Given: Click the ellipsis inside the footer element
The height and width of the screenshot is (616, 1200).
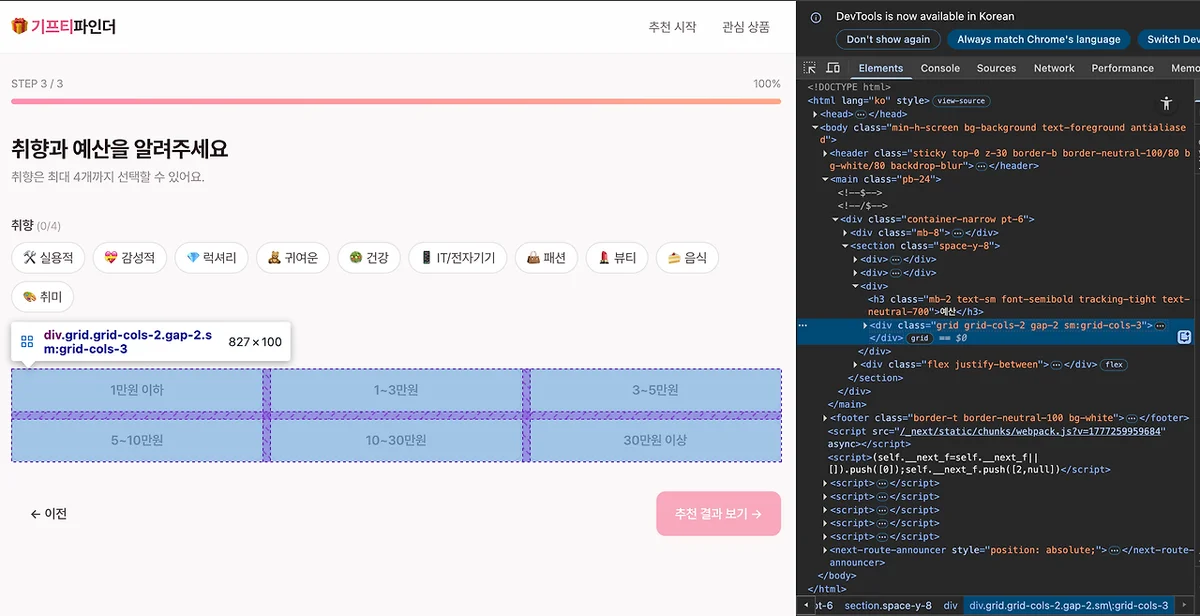Looking at the screenshot, I should [x=1132, y=418].
